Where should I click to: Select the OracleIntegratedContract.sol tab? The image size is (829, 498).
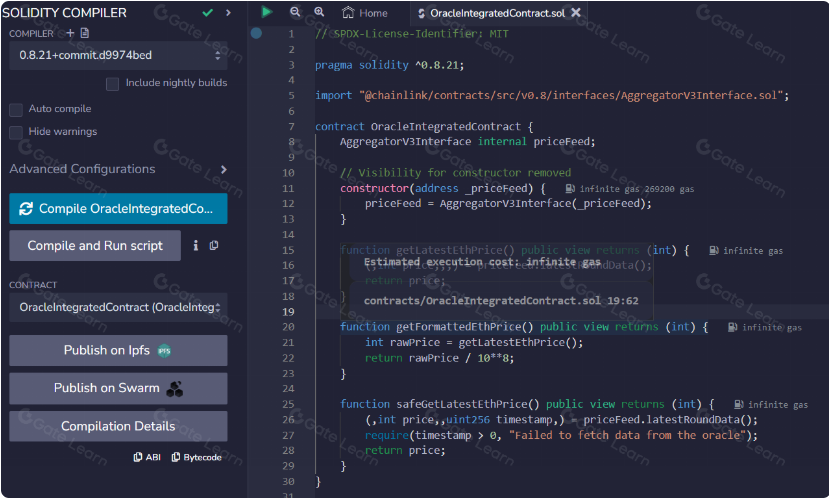click(x=497, y=13)
